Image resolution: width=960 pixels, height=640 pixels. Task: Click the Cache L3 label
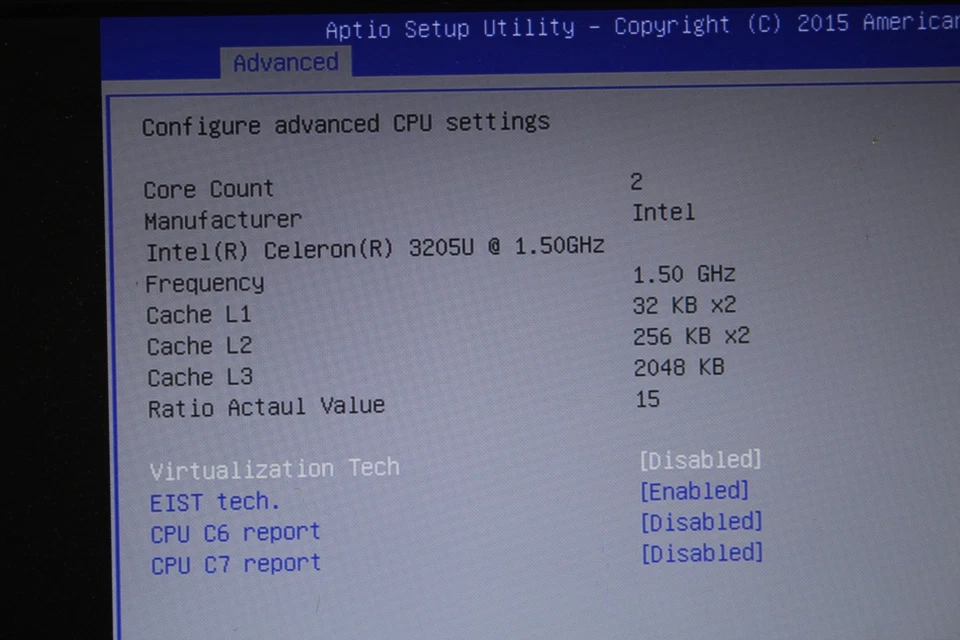point(200,378)
